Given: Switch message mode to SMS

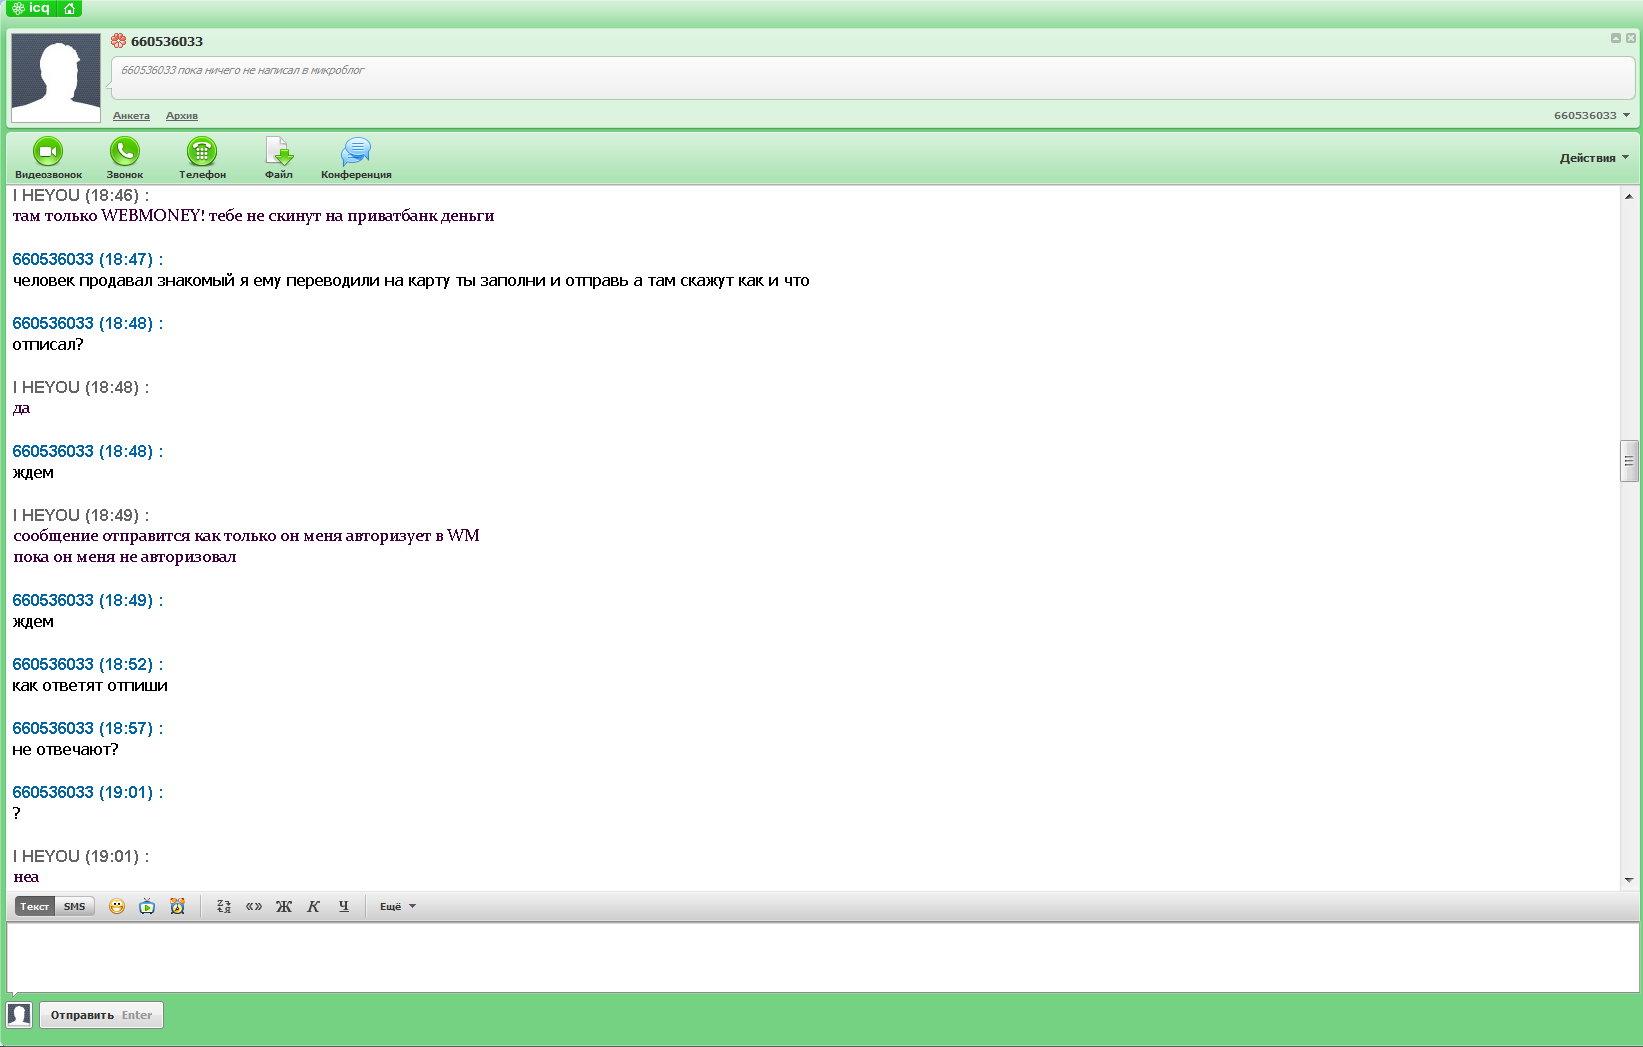Looking at the screenshot, I should click(75, 906).
